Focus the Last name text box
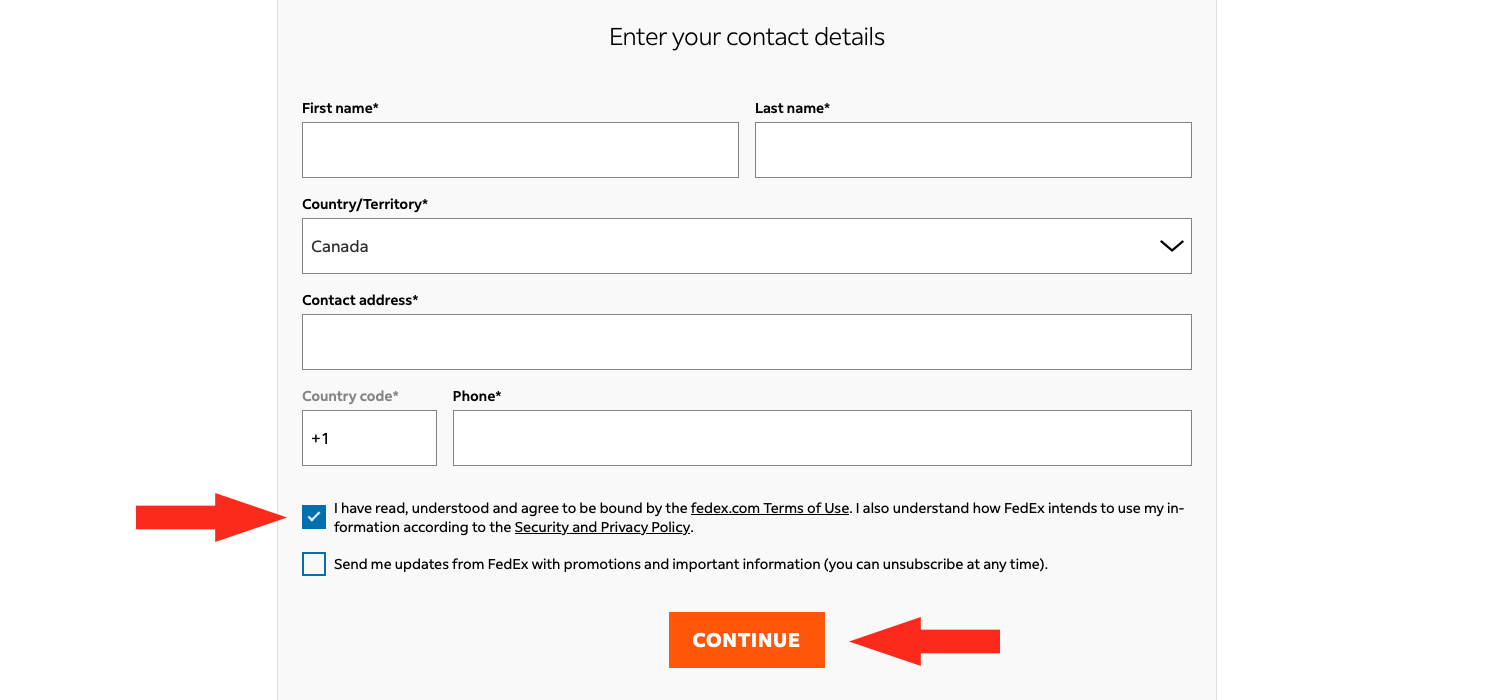This screenshot has height=700, width=1500. (973, 150)
